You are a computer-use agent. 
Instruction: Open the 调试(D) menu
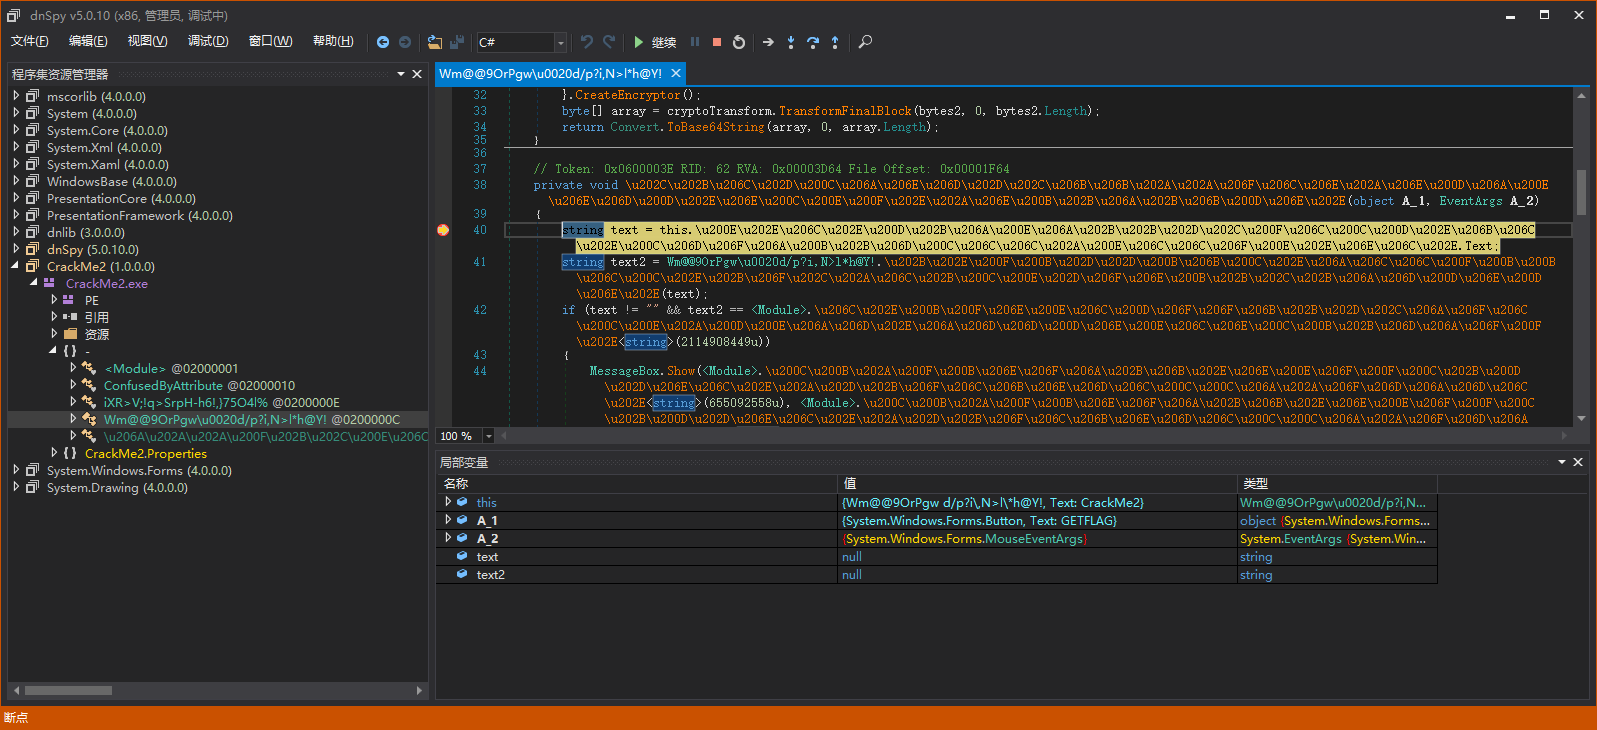tap(208, 41)
